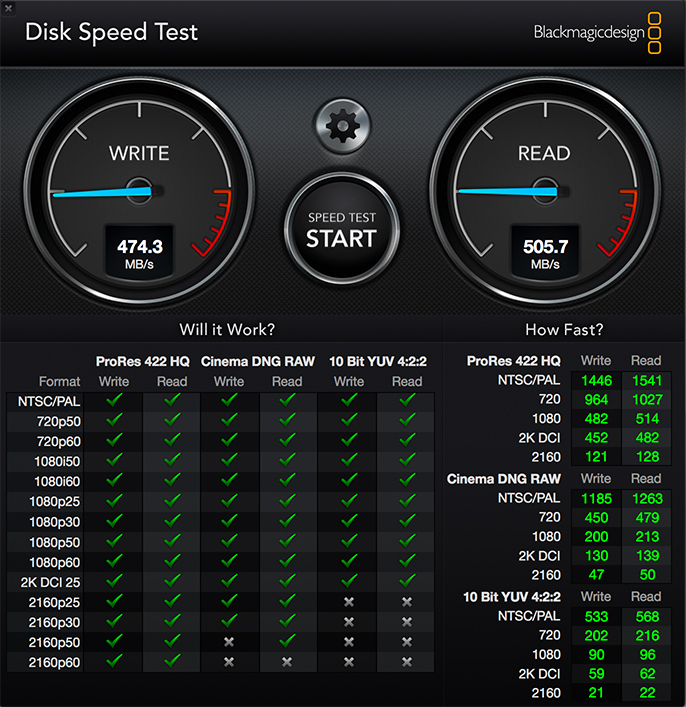The image size is (686, 707).
Task: Select 10 Bit YUV NTSC/PAL read value 568
Action: pos(647,616)
